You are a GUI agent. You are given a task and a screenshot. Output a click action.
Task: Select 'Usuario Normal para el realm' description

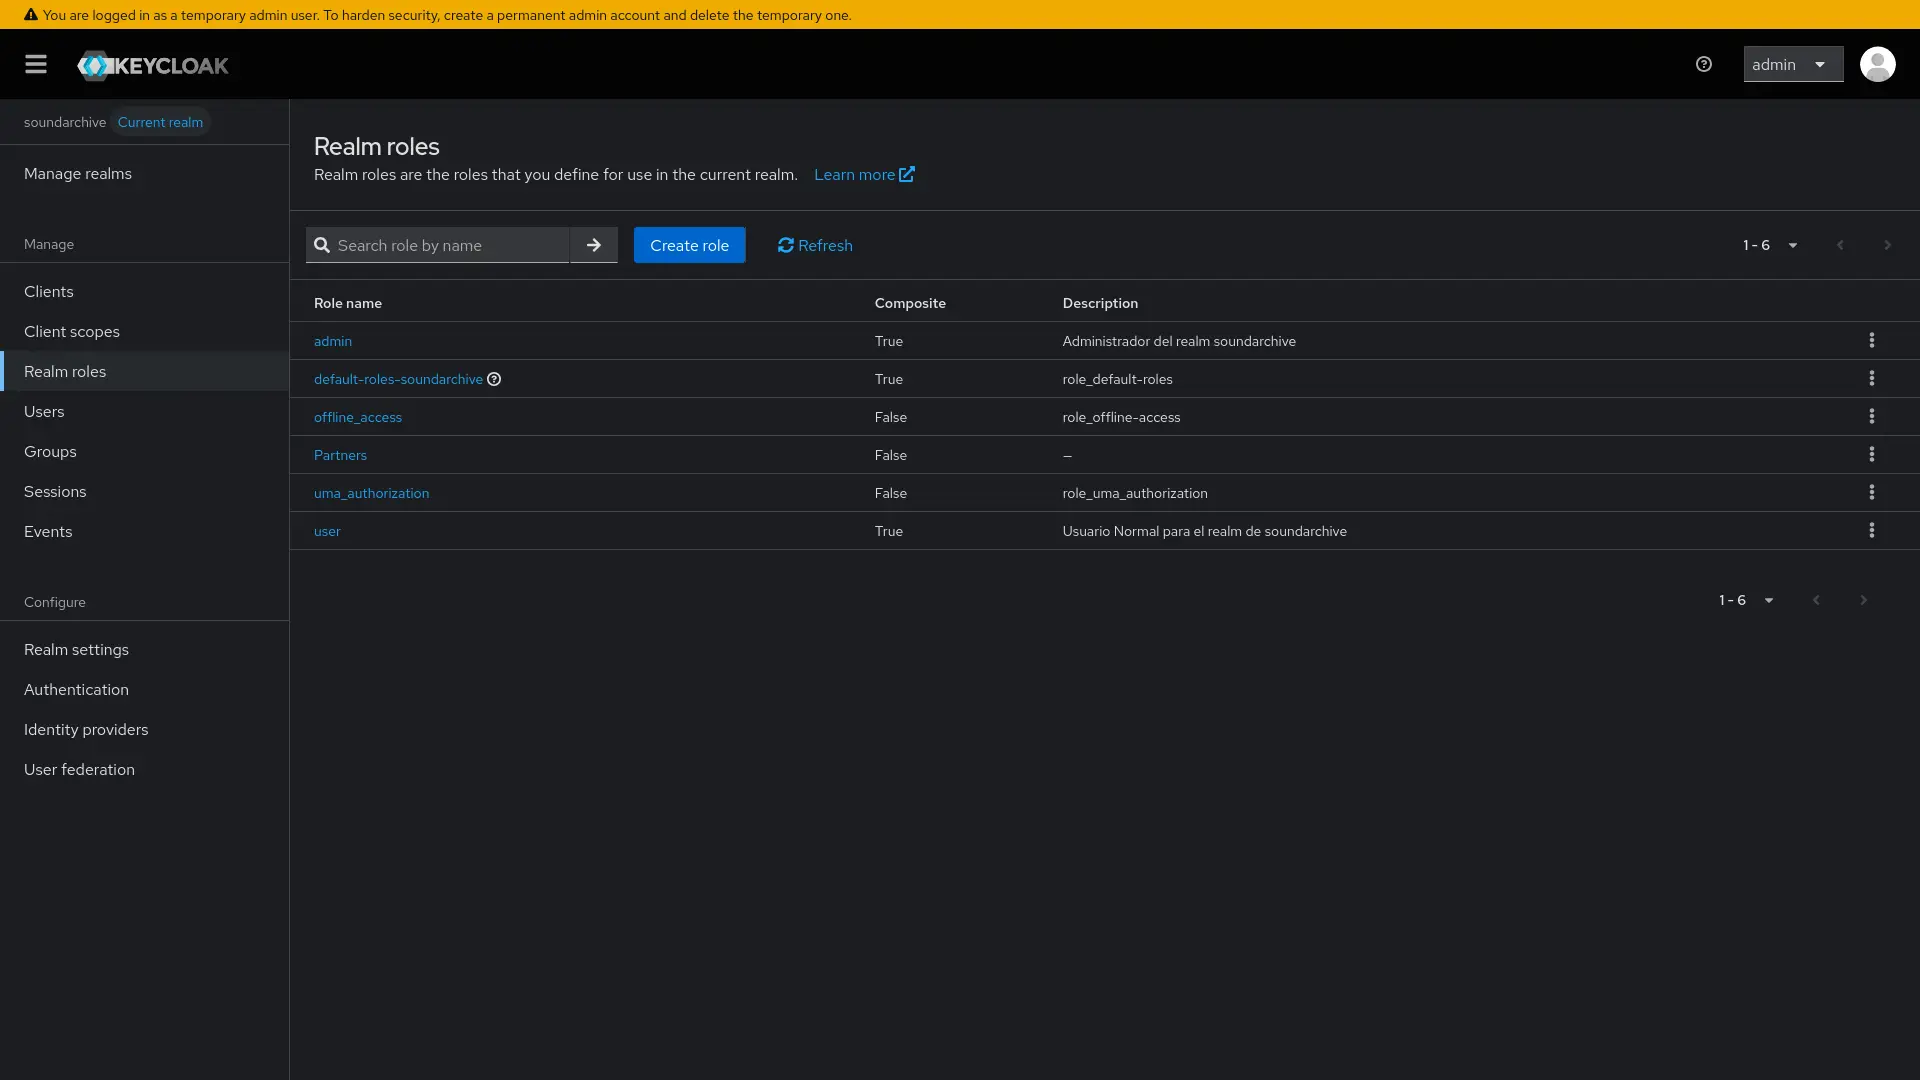(1204, 531)
